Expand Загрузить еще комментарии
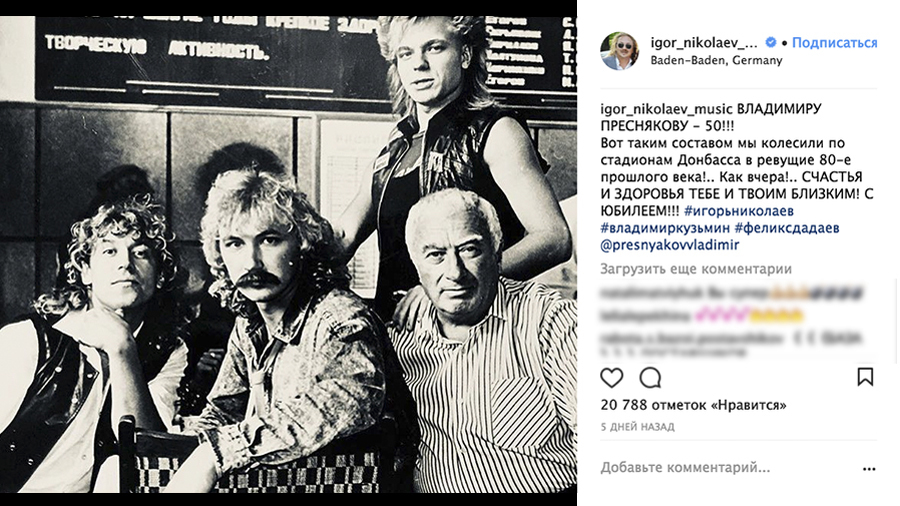The height and width of the screenshot is (506, 900). [696, 268]
